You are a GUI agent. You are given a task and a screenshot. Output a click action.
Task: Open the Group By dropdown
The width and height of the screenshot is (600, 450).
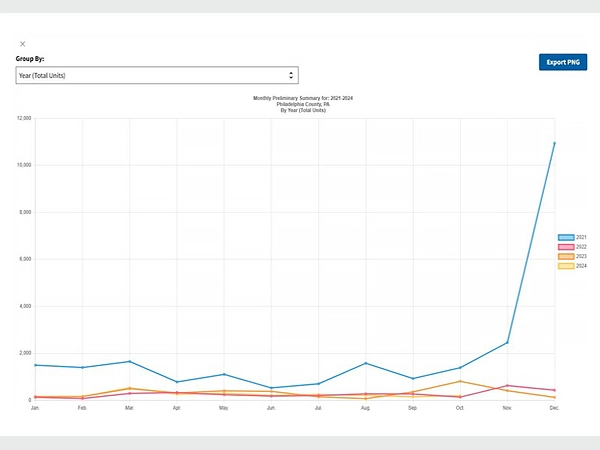coord(157,75)
